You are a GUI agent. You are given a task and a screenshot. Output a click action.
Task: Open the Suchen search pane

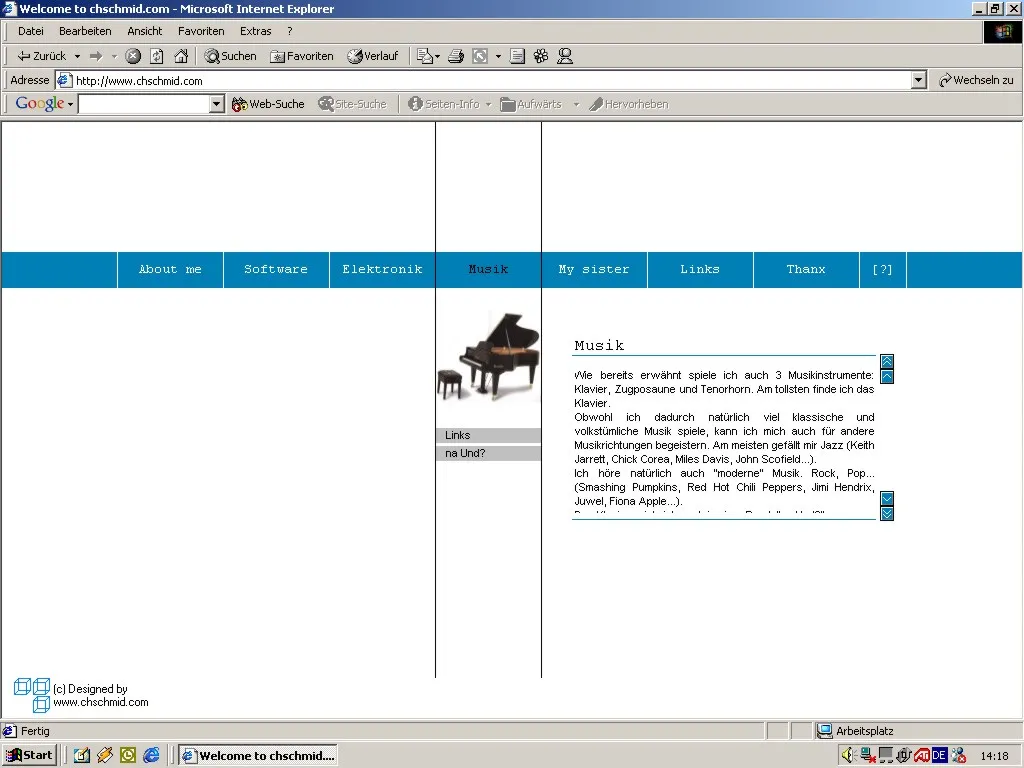231,56
